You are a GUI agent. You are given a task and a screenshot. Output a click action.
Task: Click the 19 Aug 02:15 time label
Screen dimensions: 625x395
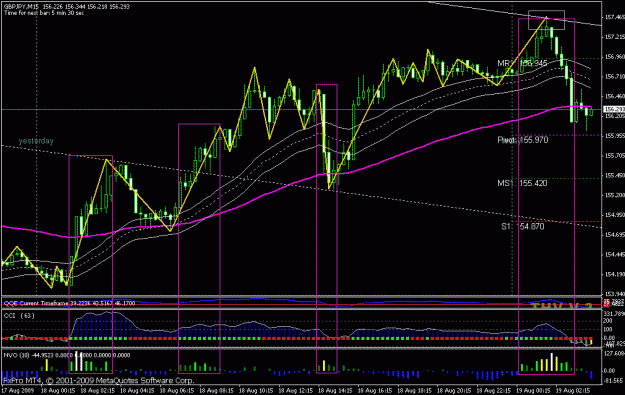tap(574, 391)
